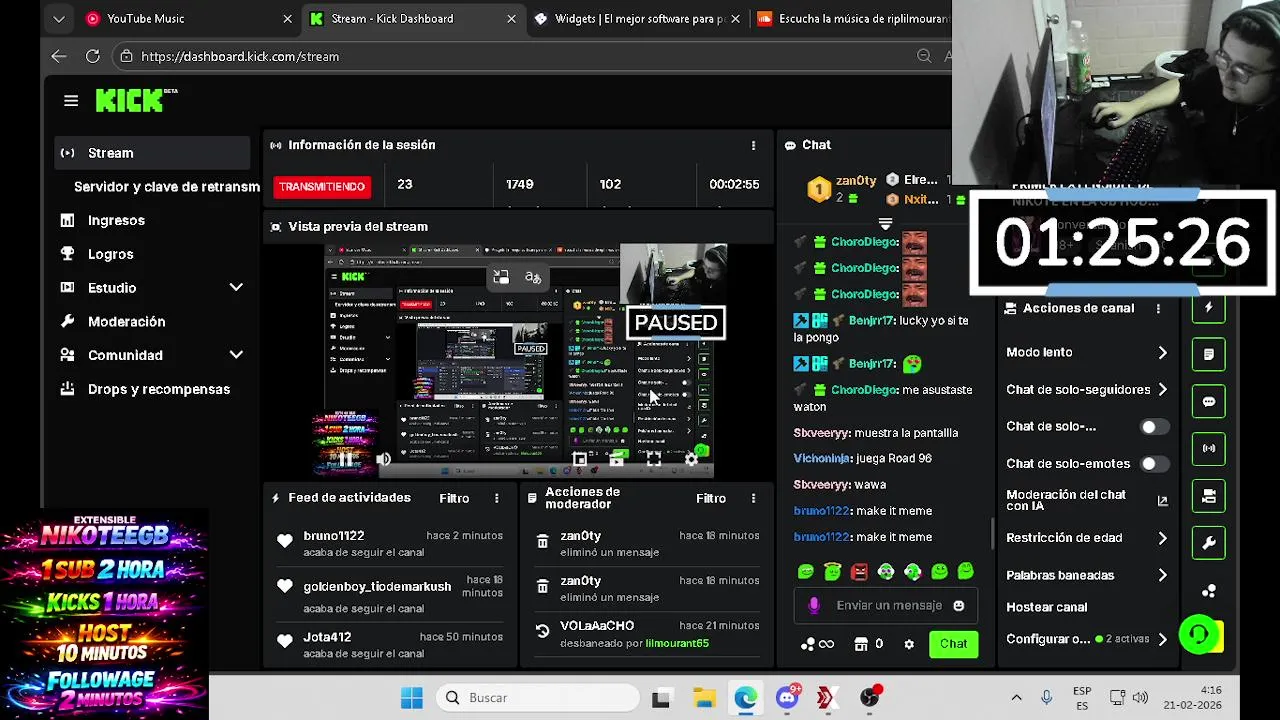Image resolution: width=1280 pixels, height=720 pixels.
Task: Click the Enviar un mensaje field
Action: click(x=886, y=606)
